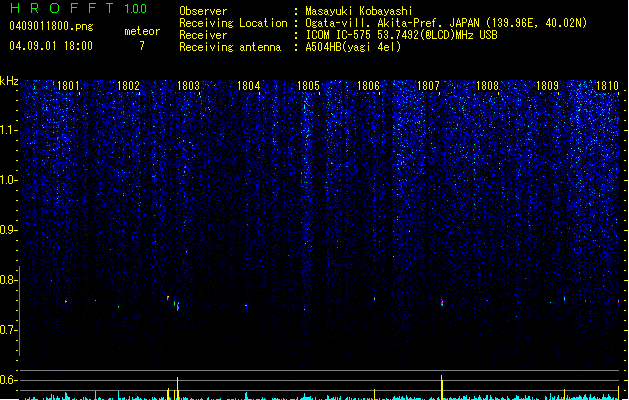
Task: Click the 0.8 kHz frequency label
Action: (x=9, y=280)
